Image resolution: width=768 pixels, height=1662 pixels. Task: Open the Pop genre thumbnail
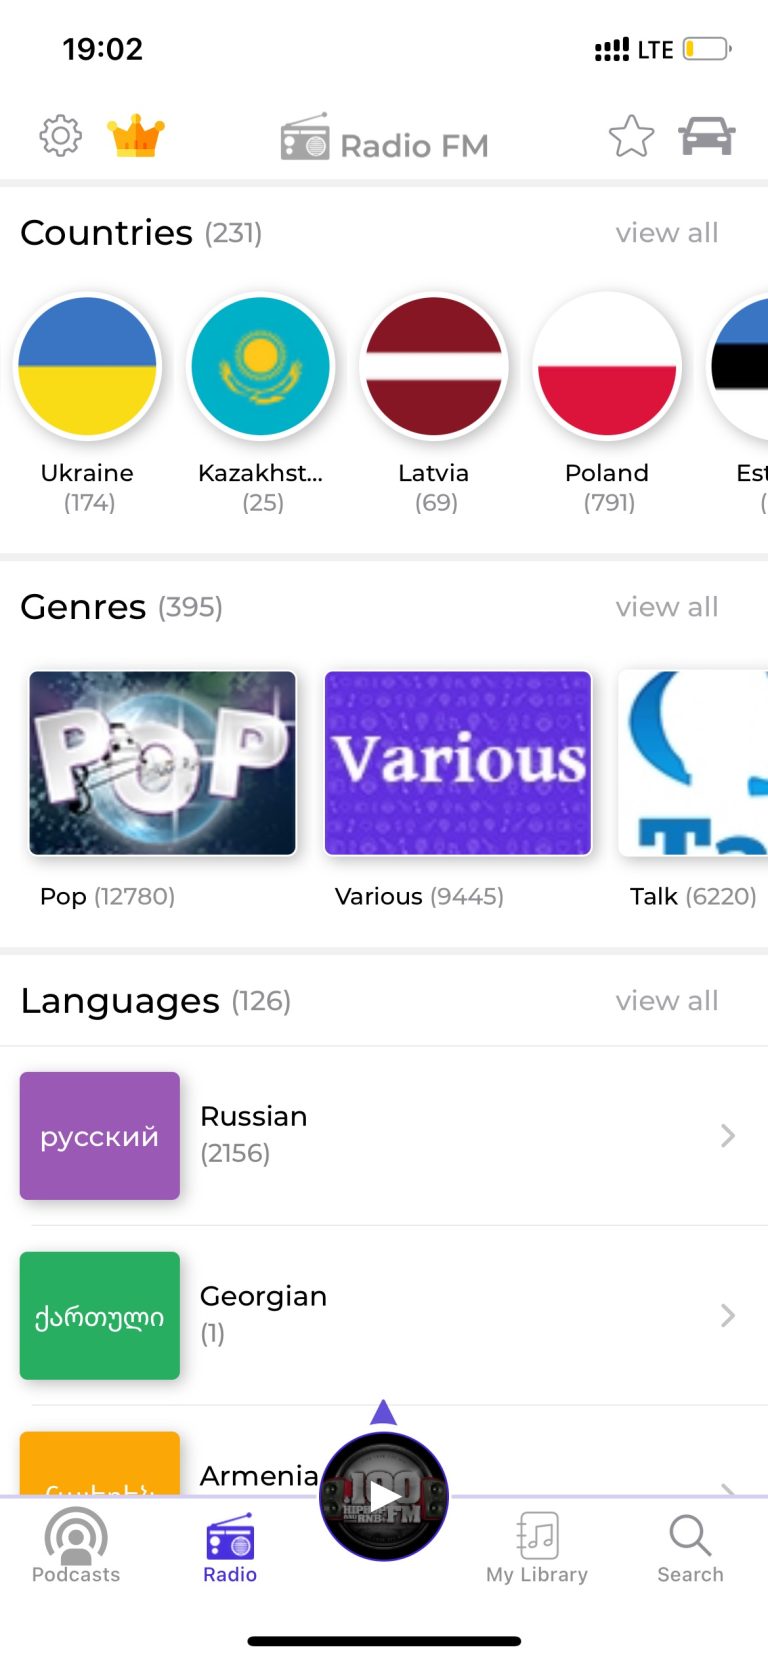coord(163,763)
